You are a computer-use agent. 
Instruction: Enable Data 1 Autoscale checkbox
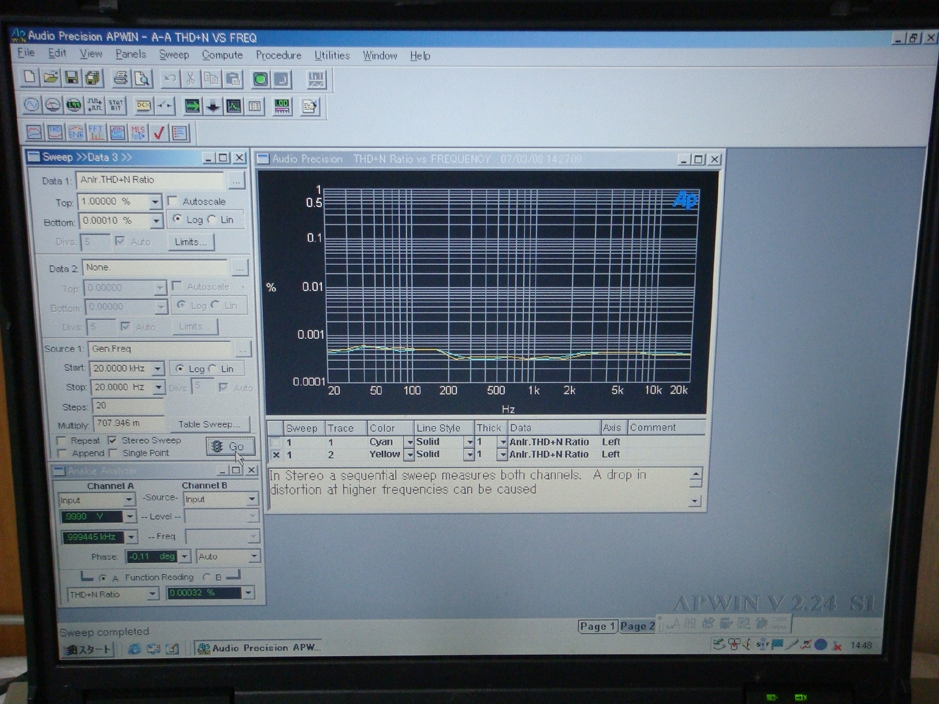point(174,201)
